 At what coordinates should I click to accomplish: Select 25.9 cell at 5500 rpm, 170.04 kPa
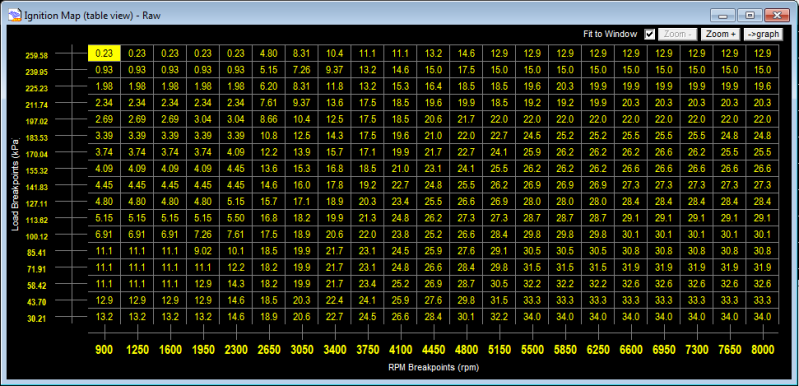pos(532,152)
